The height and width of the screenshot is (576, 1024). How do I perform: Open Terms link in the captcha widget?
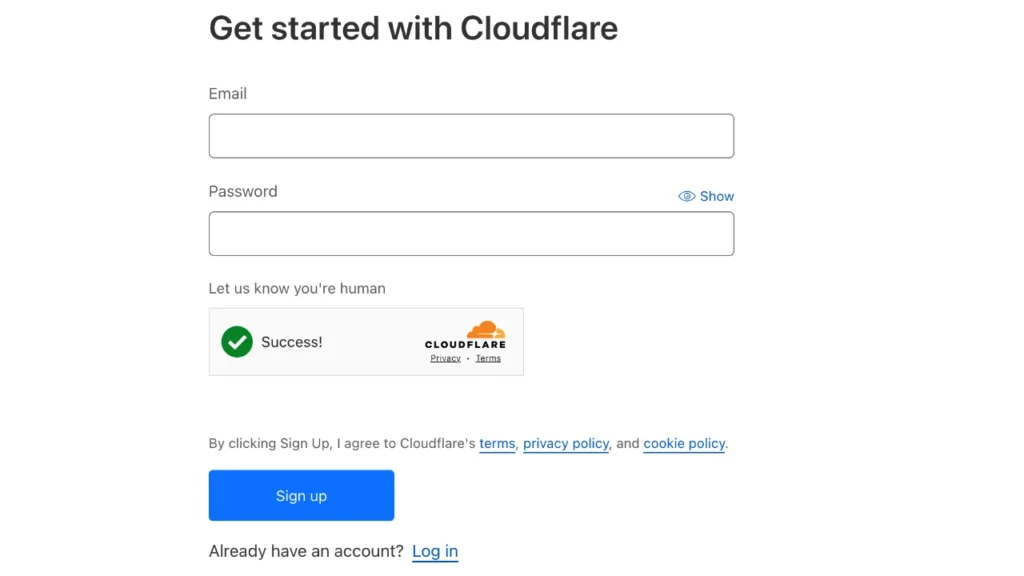click(x=488, y=358)
